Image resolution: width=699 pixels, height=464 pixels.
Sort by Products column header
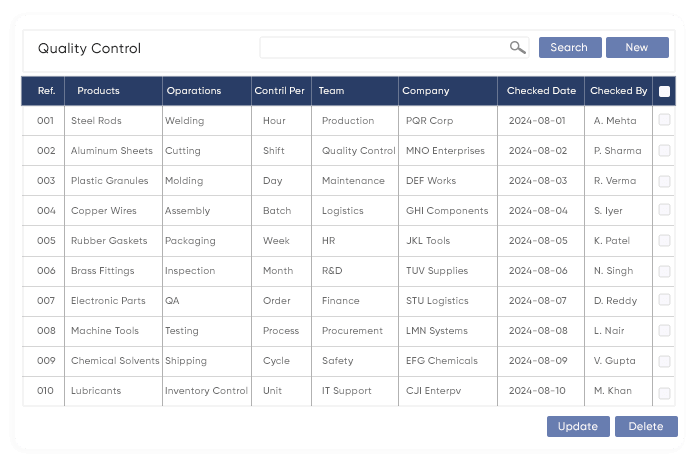pos(98,91)
